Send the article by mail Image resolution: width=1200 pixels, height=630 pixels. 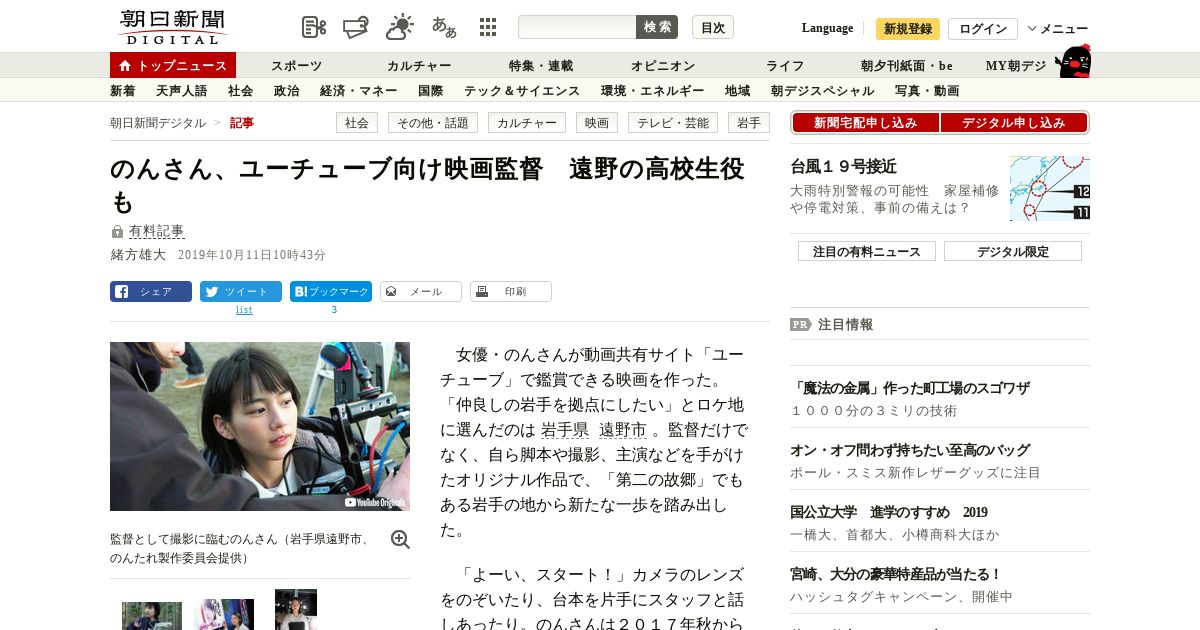point(421,292)
